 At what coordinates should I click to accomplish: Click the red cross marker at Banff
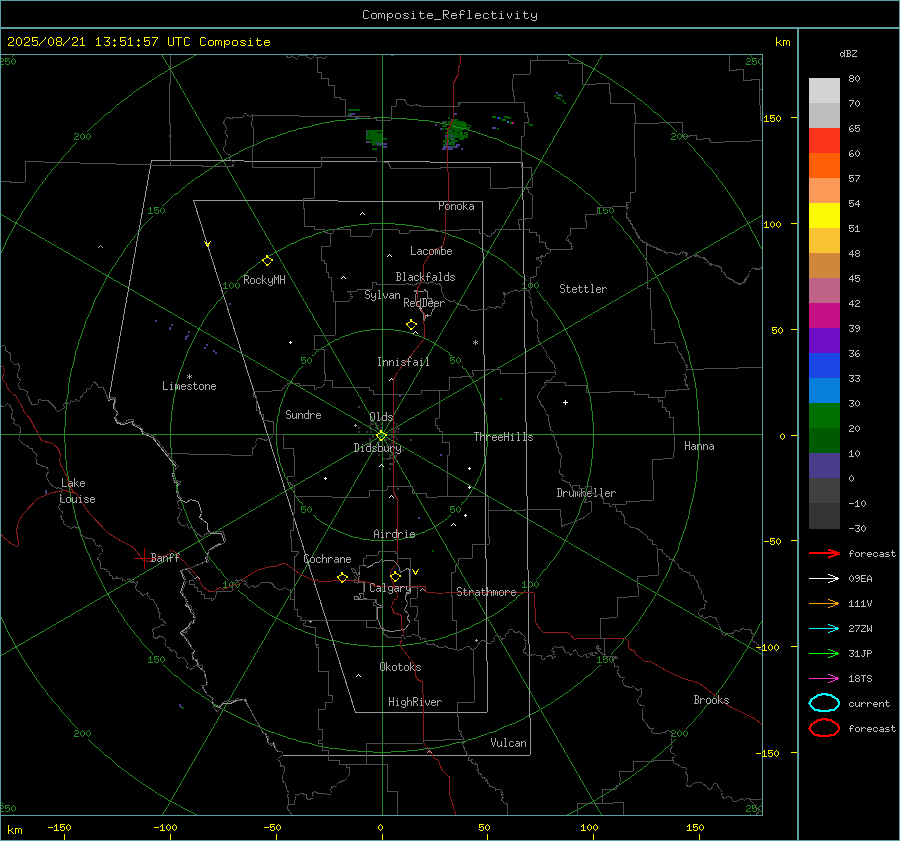(143, 557)
